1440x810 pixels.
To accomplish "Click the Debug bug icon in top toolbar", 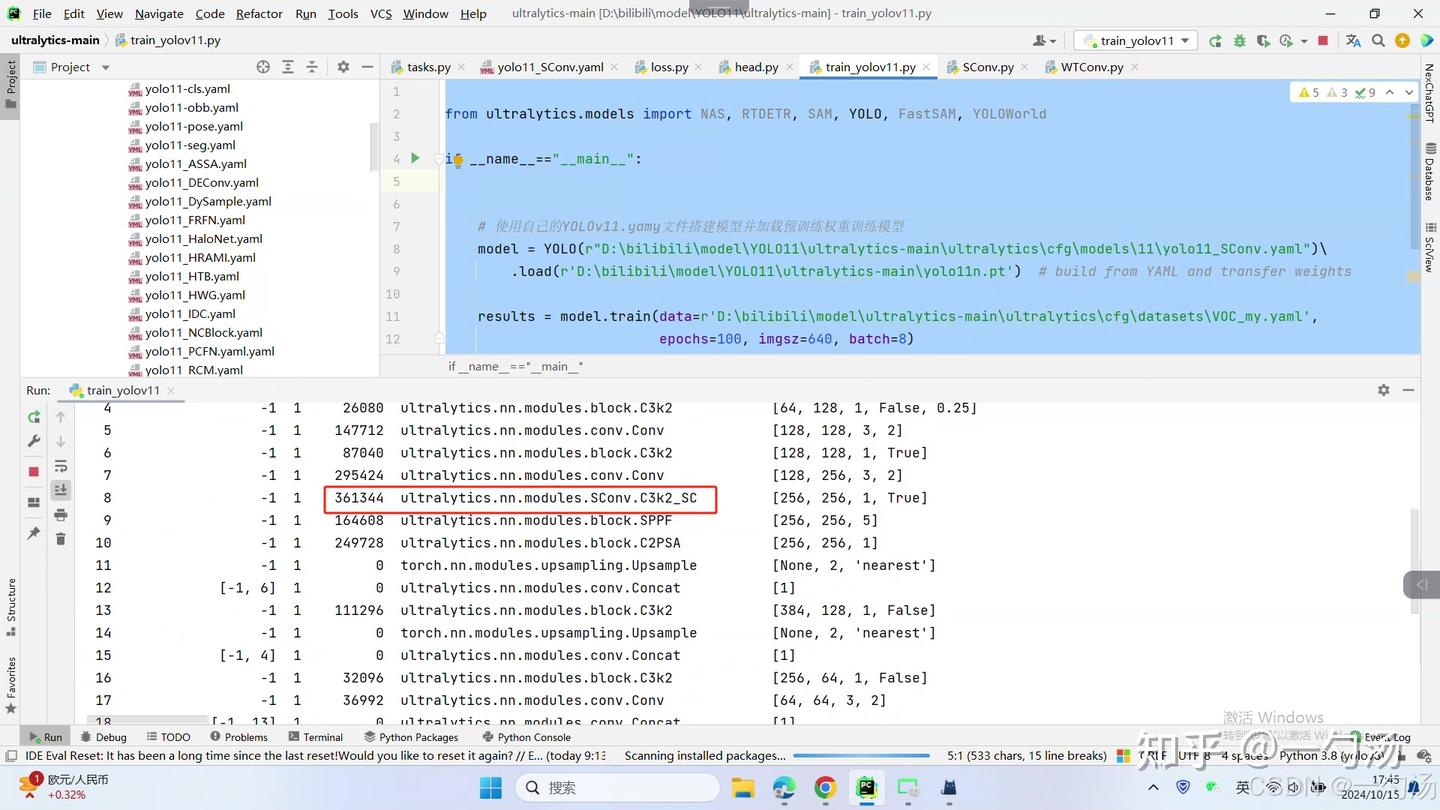I will tap(1240, 41).
